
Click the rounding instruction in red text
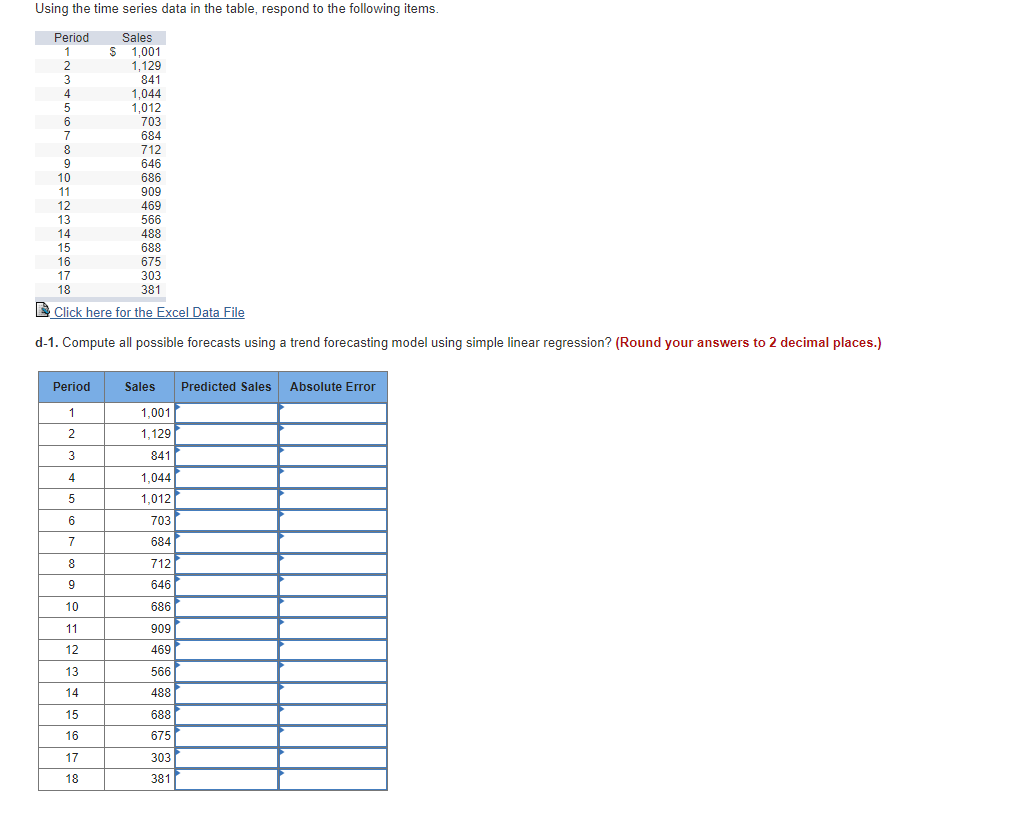(x=748, y=343)
